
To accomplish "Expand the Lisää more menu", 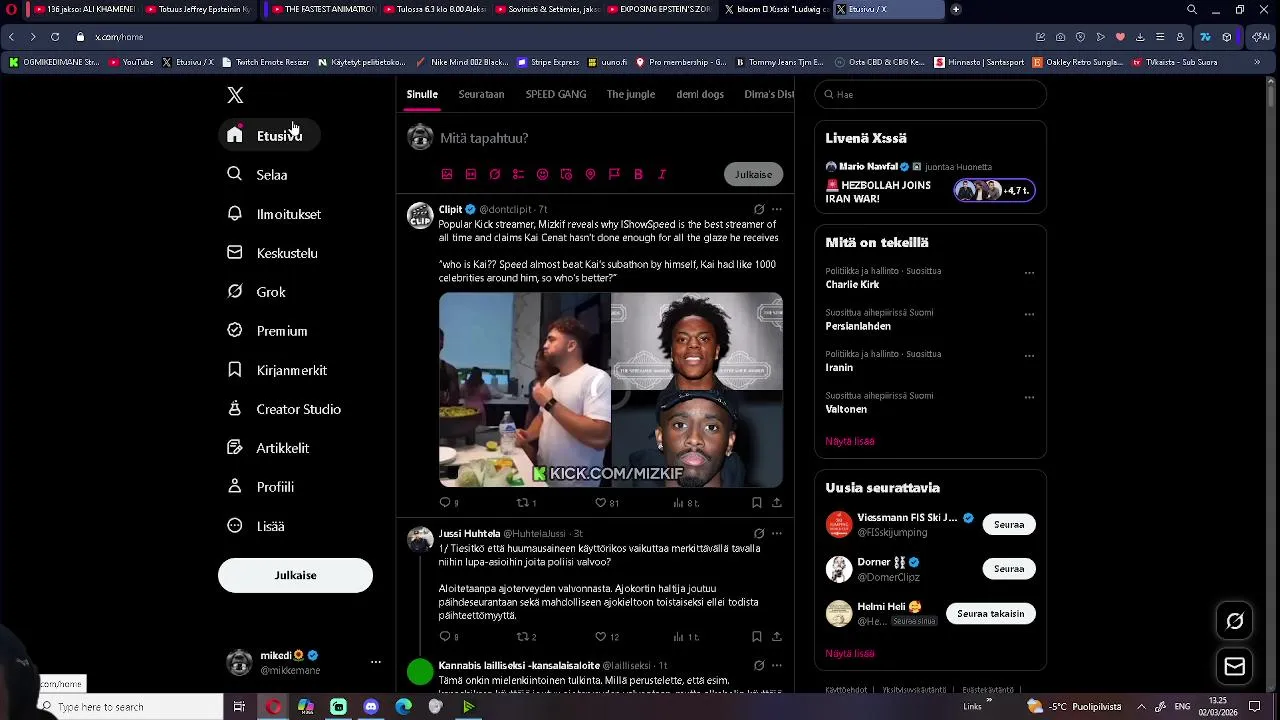I will (256, 526).
